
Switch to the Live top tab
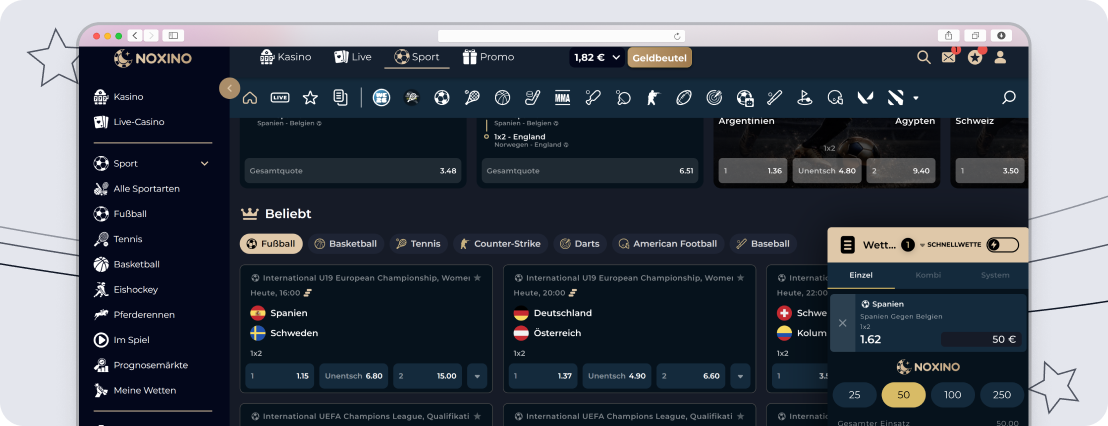pos(353,57)
